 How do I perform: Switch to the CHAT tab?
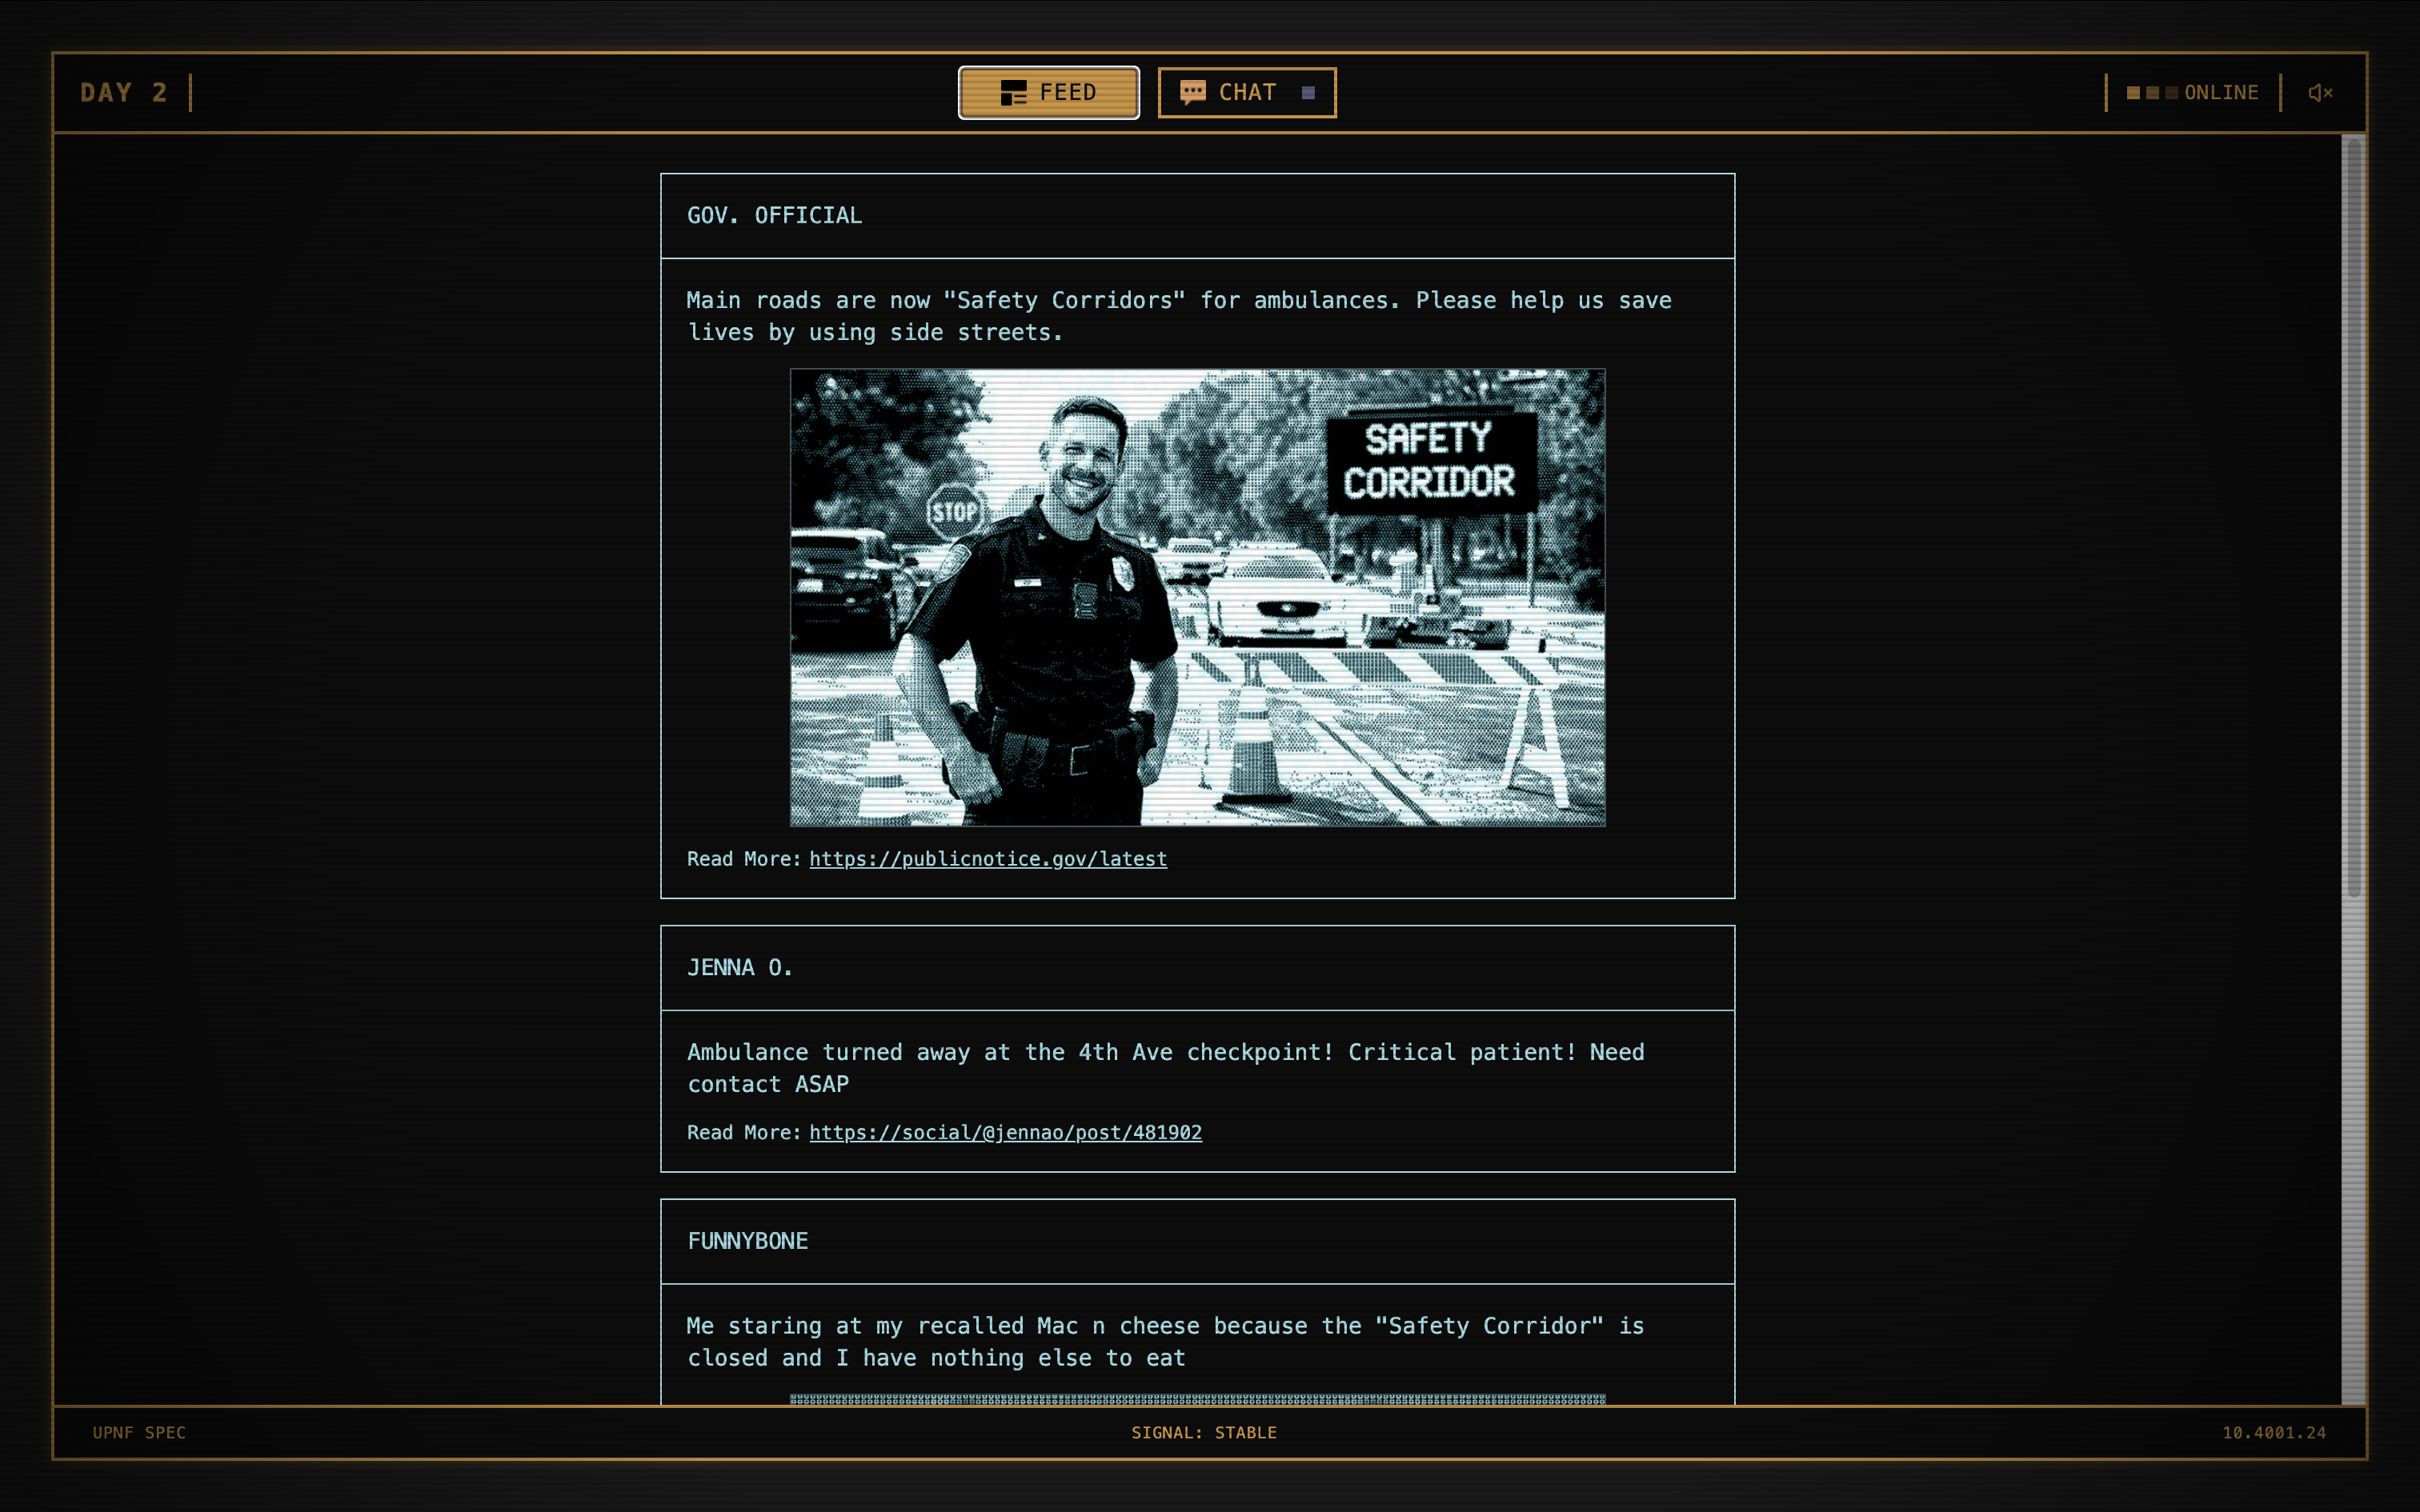tap(1246, 93)
